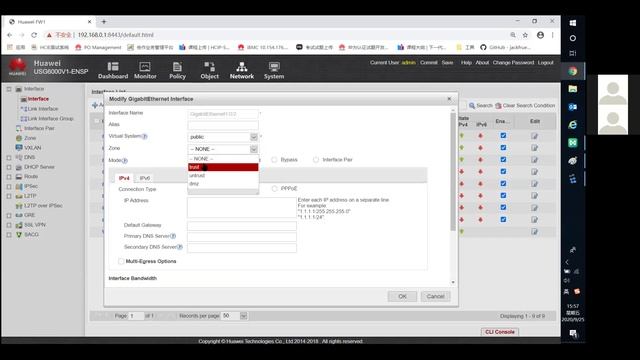Click edit icon in last table row
The width and height of the screenshot is (640, 360).
pos(534,232)
